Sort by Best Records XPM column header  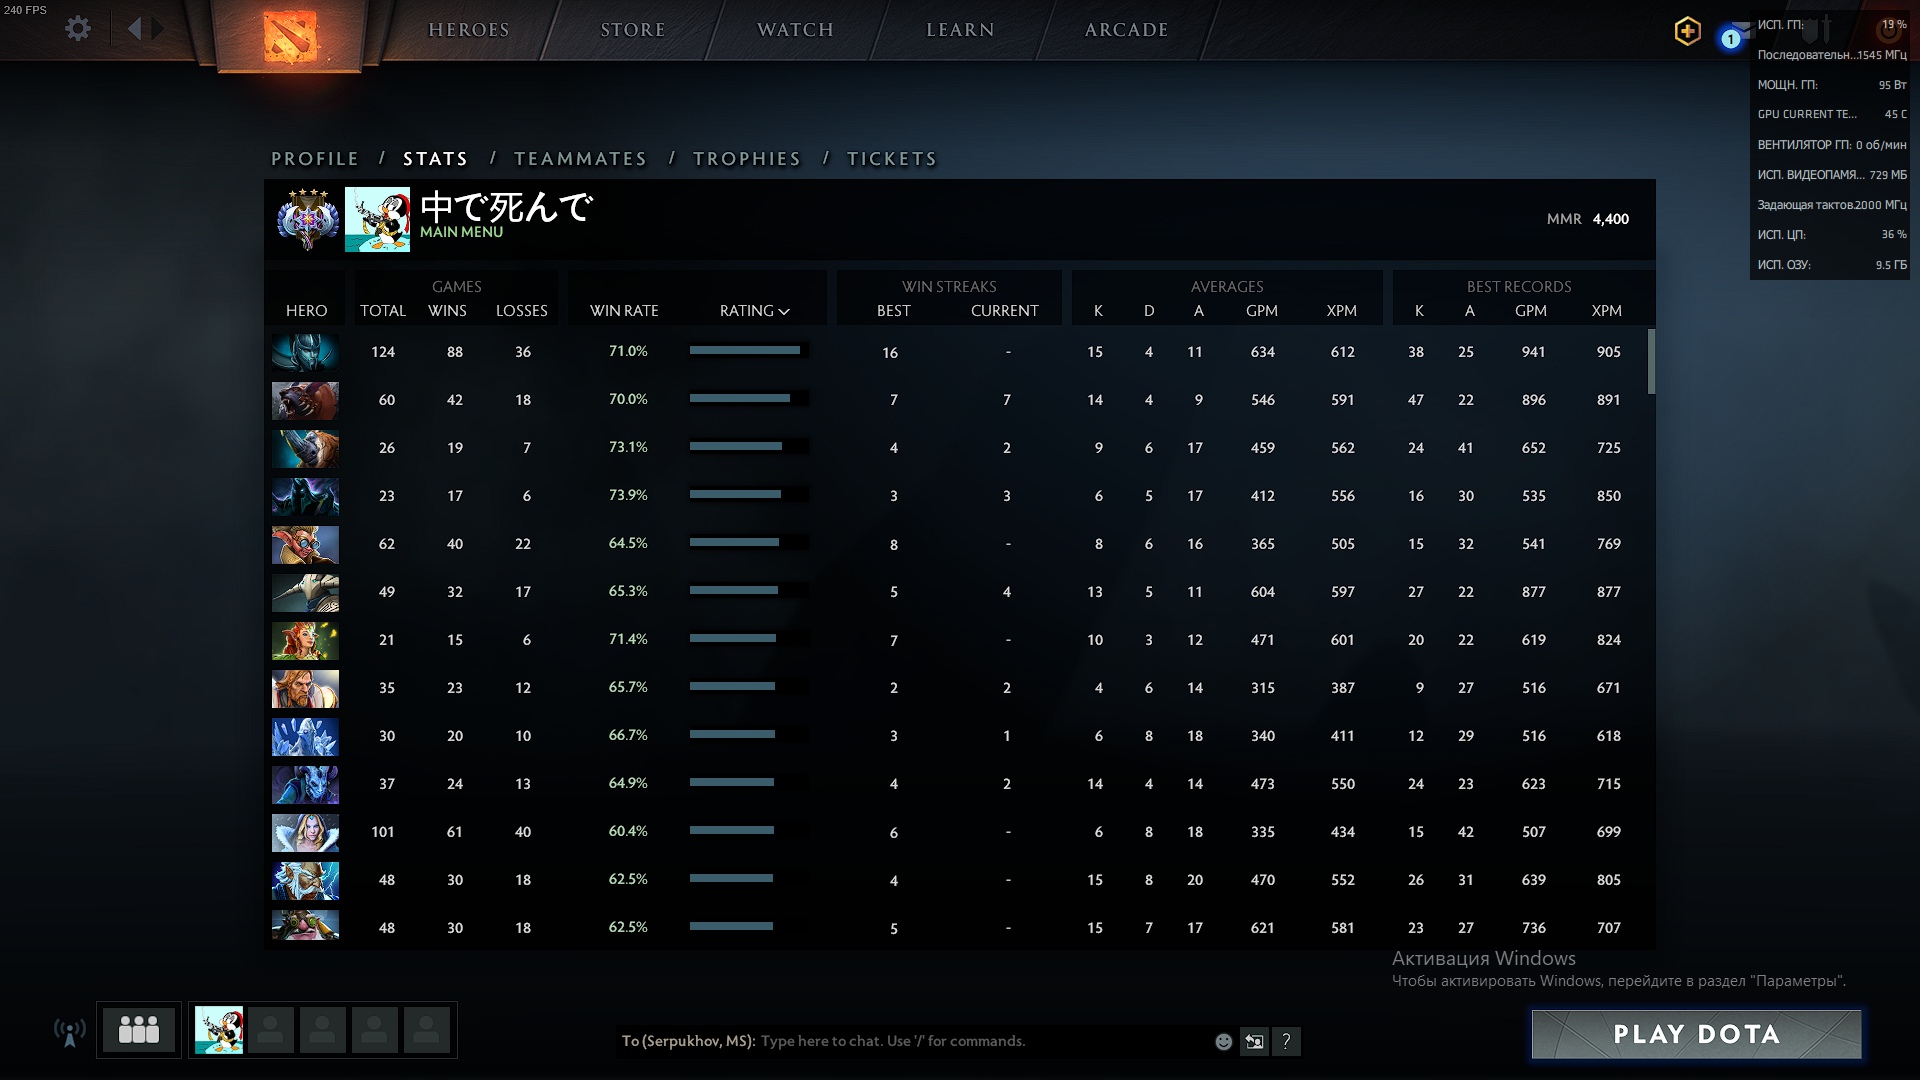point(1607,311)
